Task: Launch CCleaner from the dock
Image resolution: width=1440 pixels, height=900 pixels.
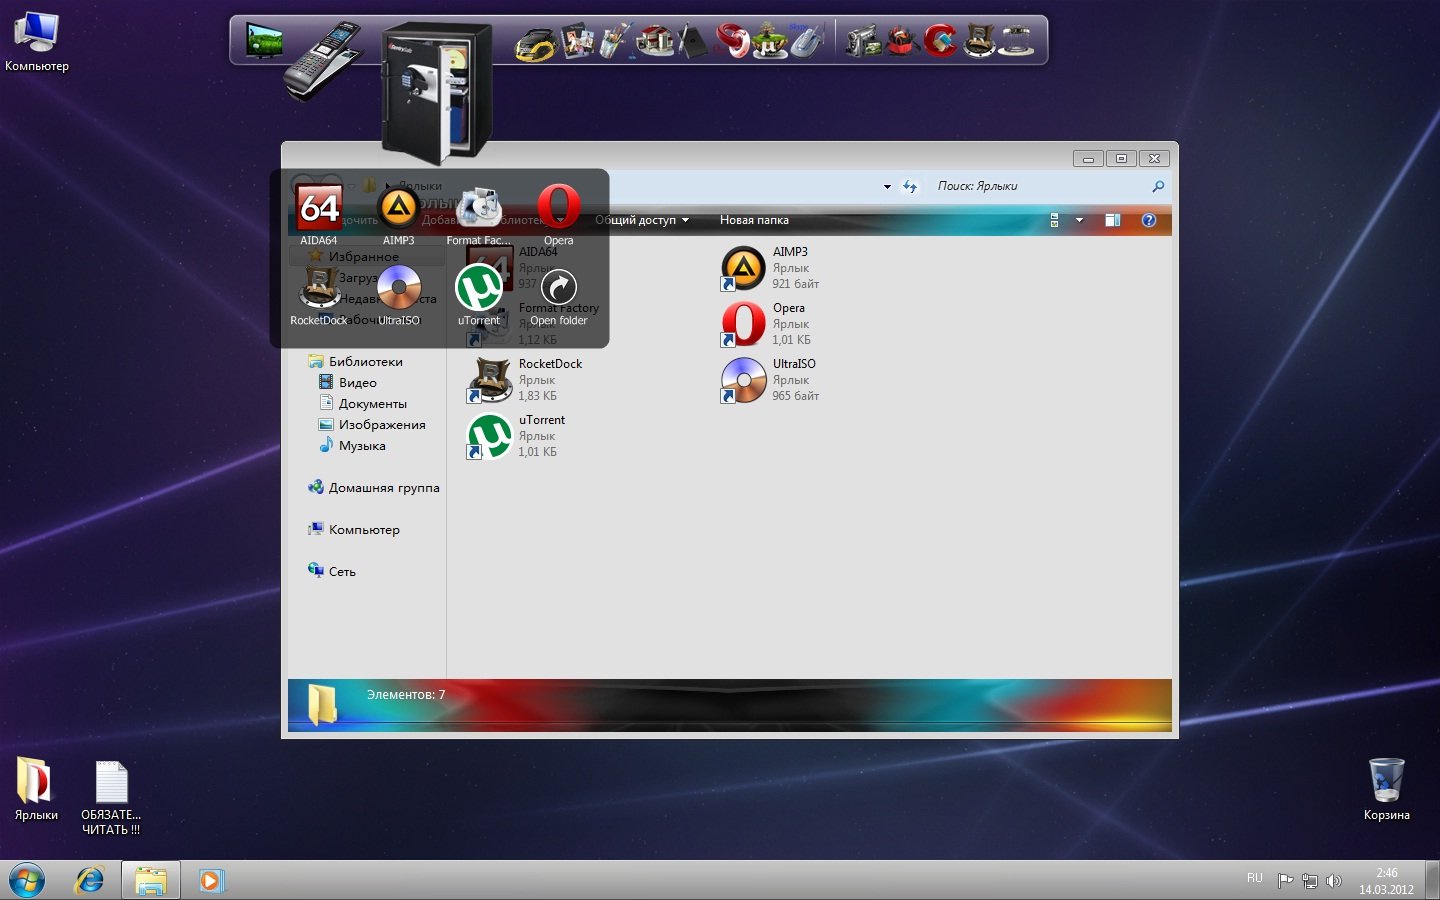Action: click(940, 41)
